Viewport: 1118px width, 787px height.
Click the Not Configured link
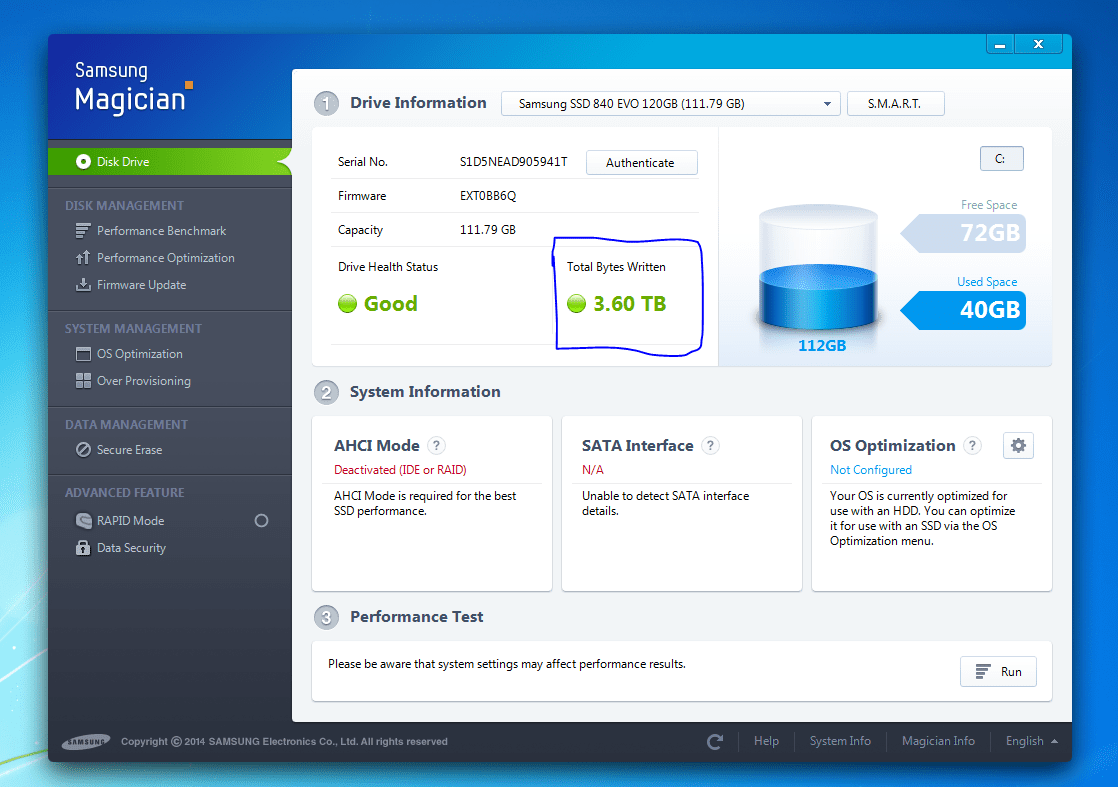[x=871, y=470]
